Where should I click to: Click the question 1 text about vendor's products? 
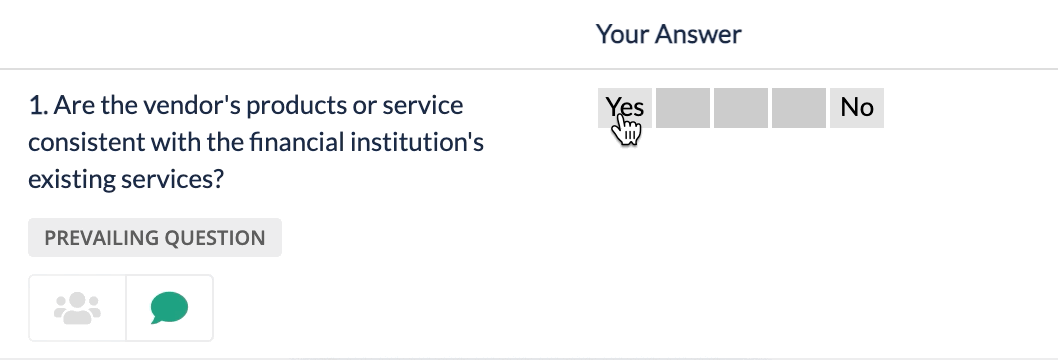pos(256,142)
